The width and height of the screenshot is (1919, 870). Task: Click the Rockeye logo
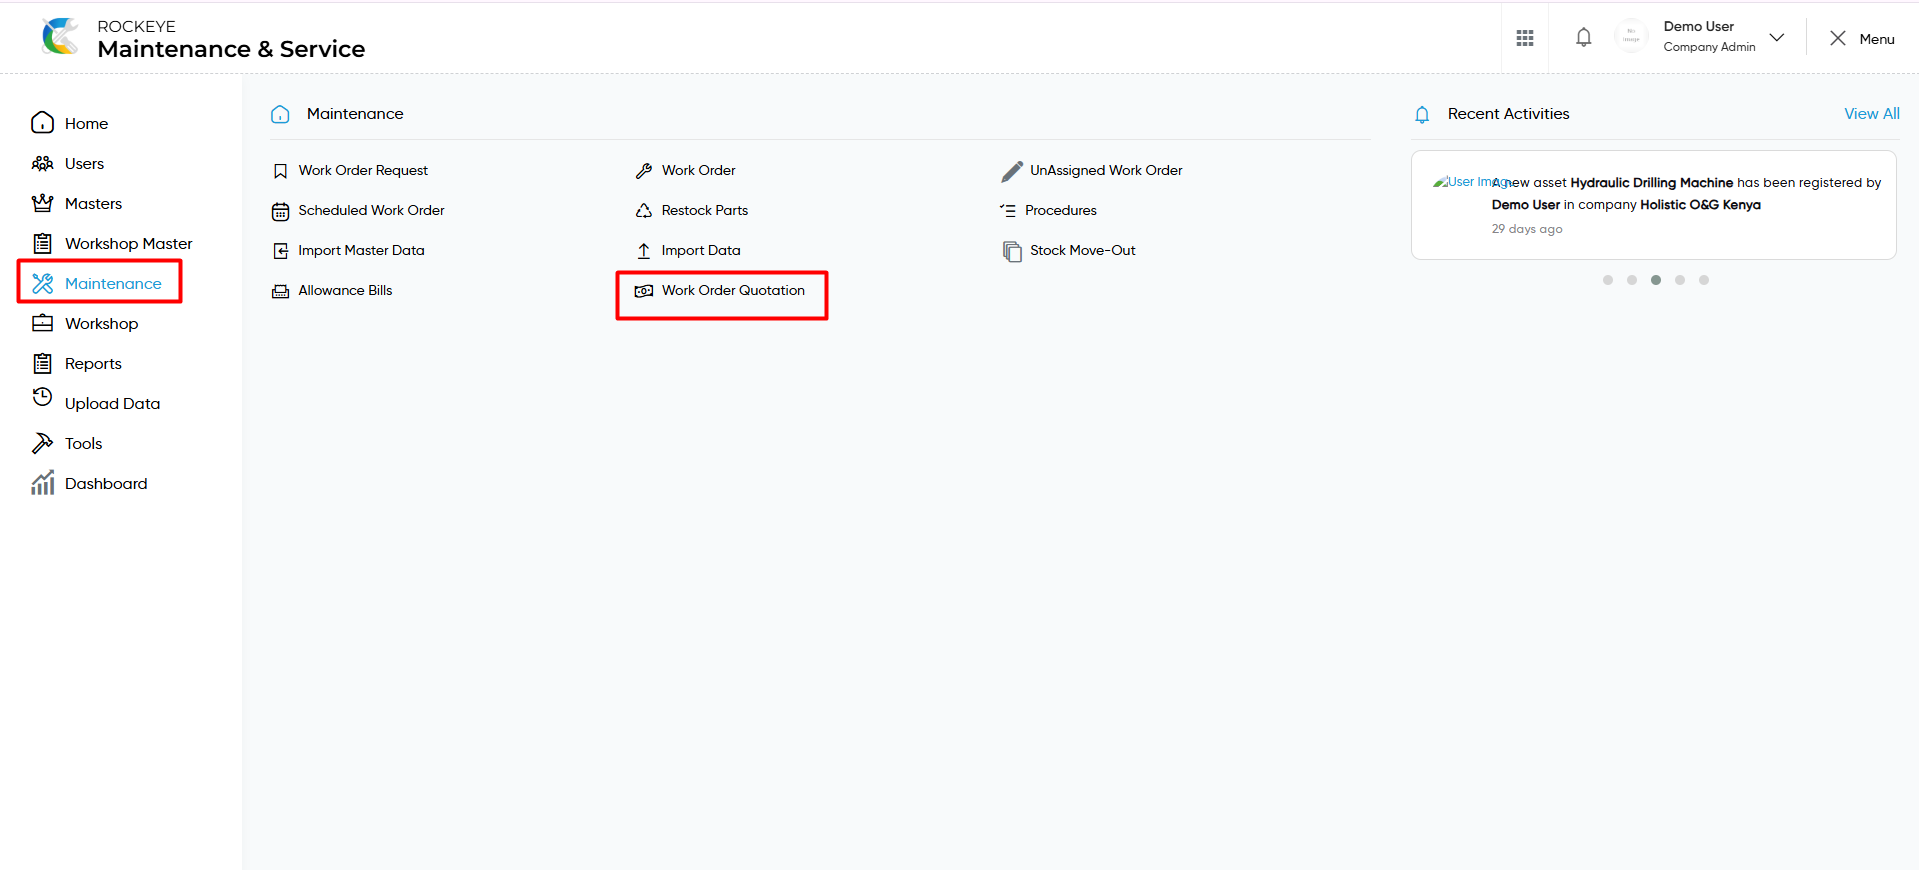tap(60, 37)
